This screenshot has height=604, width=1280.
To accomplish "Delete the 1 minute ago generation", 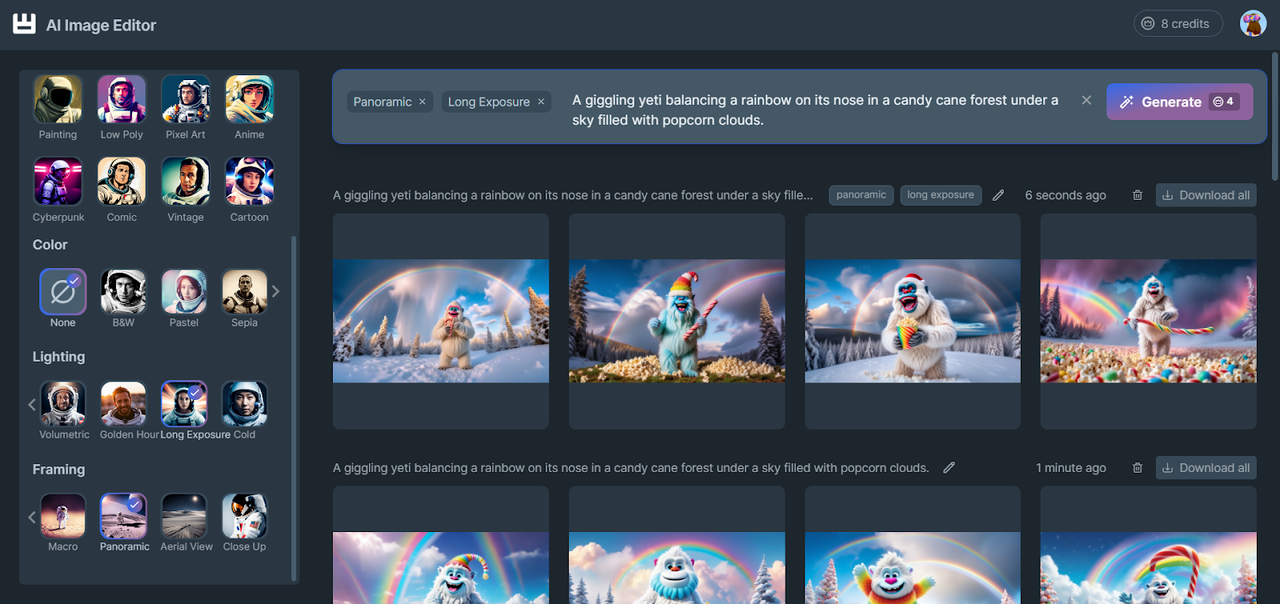I will [1137, 467].
